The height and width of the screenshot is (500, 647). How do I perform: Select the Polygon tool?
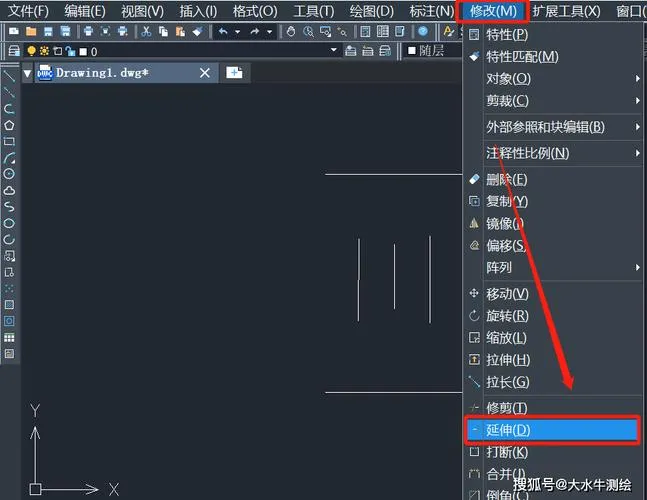(9, 125)
